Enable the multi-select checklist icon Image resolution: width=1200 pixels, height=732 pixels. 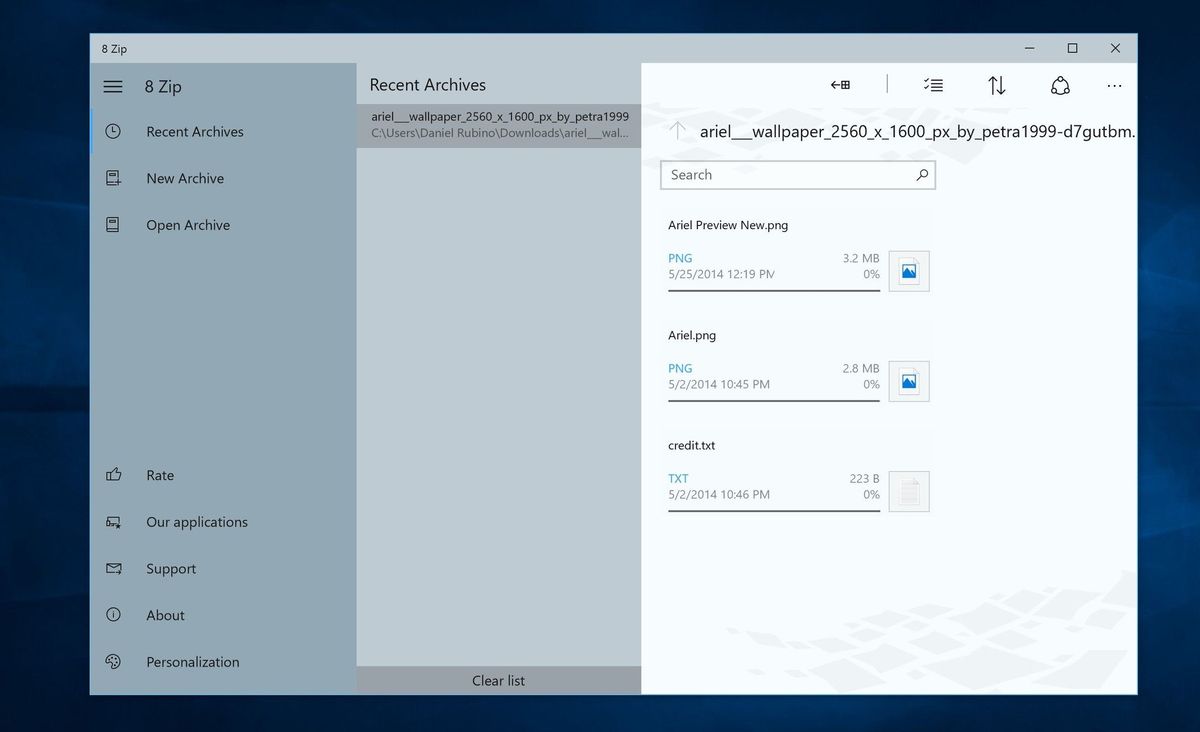click(x=934, y=85)
